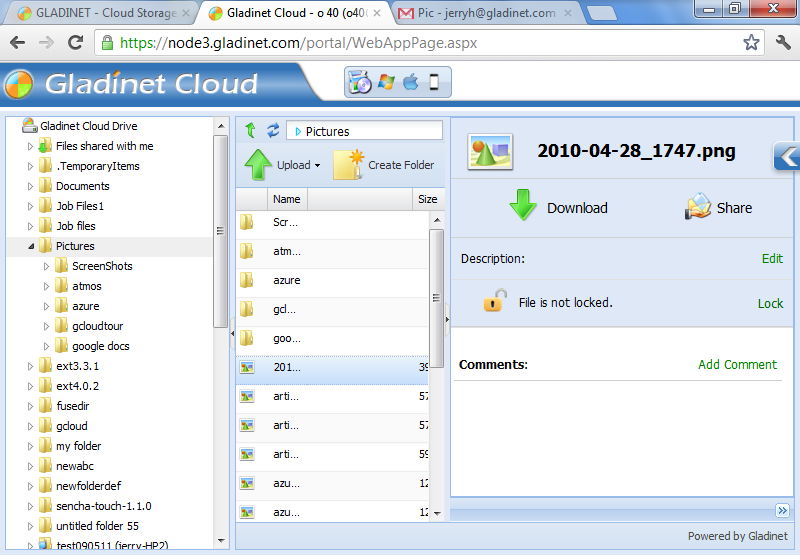
Task: Click the Share icon
Action: tap(698, 207)
